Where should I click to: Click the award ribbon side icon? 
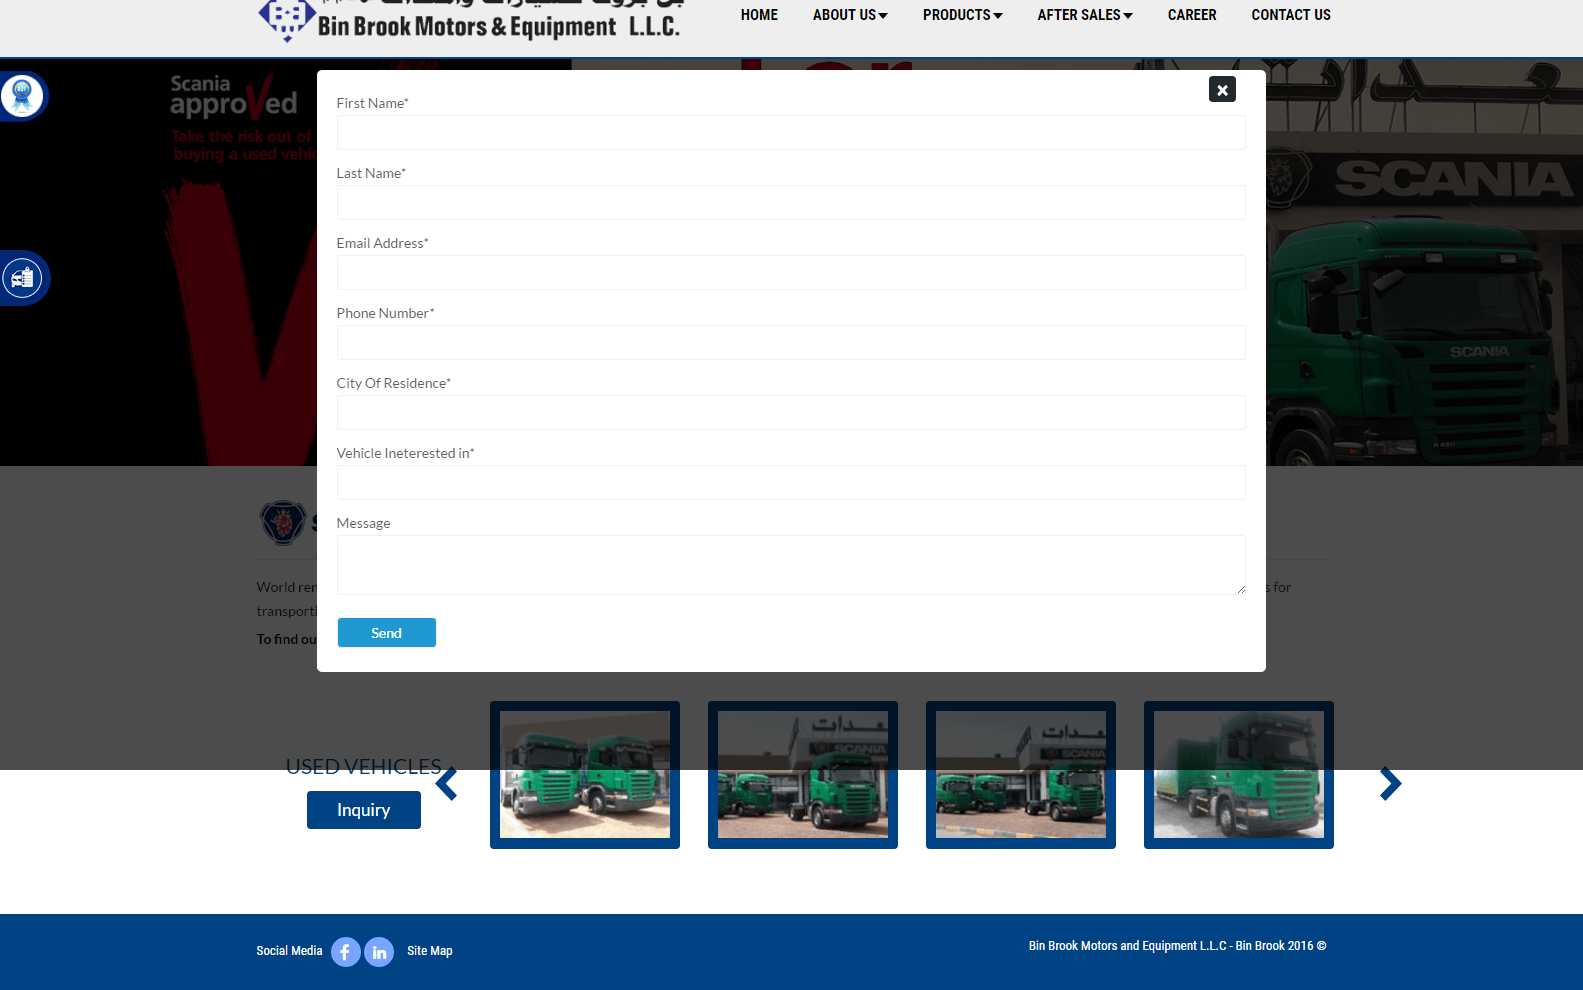[22, 96]
